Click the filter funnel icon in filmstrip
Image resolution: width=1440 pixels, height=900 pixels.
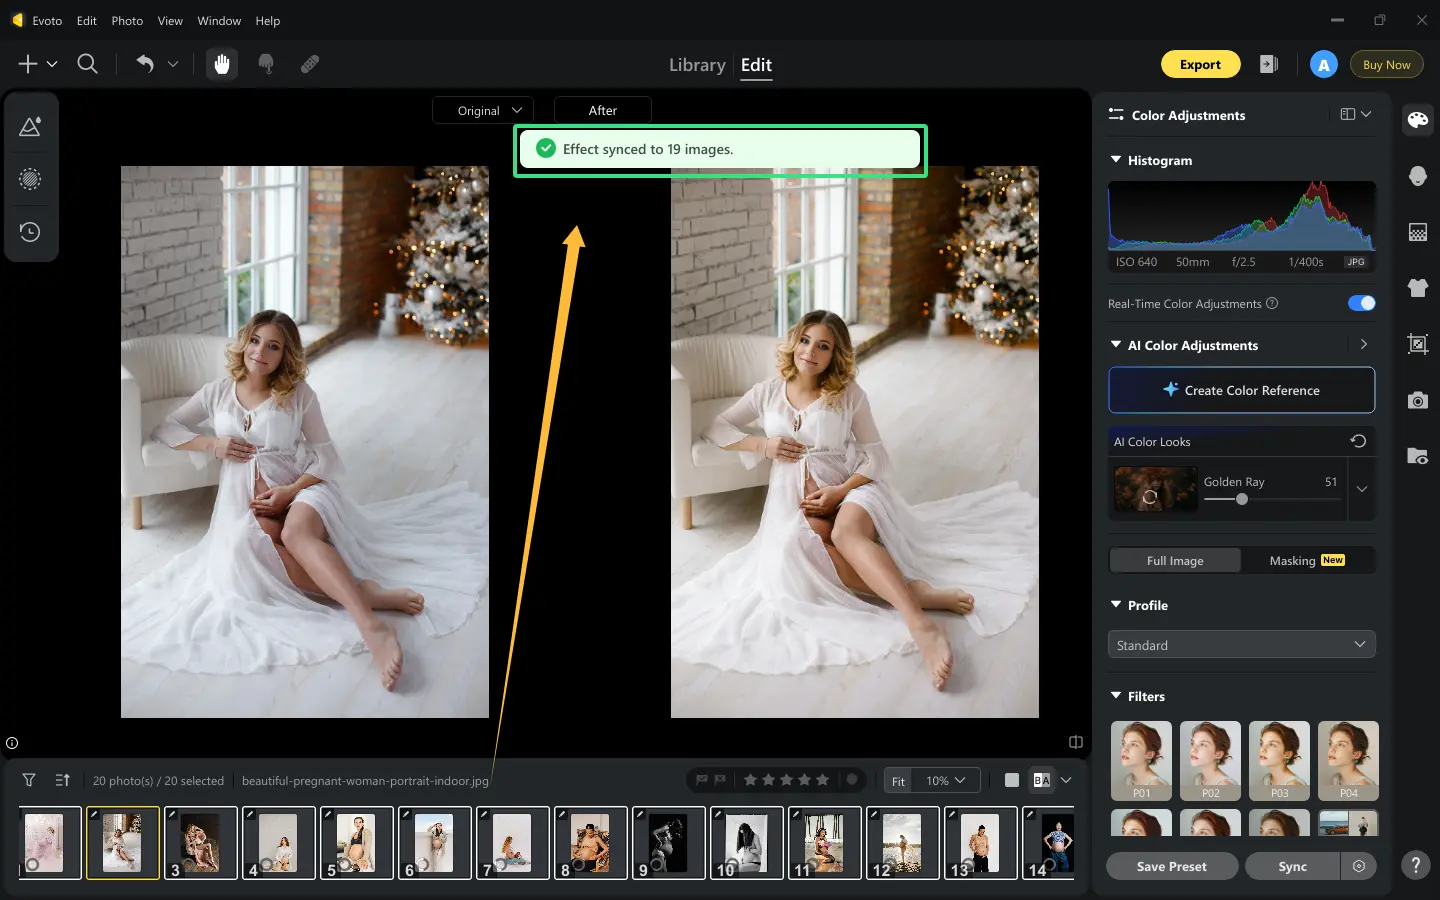point(29,780)
